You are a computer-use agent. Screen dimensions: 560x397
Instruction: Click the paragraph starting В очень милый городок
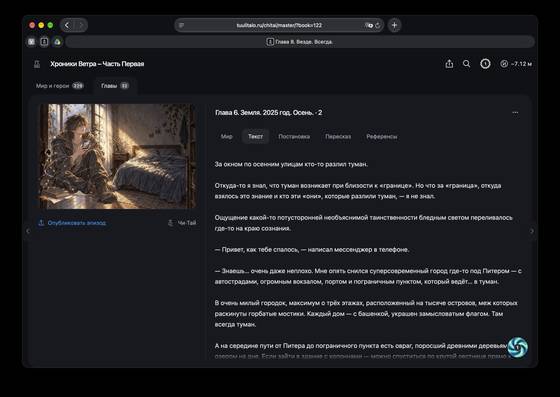(x=366, y=314)
